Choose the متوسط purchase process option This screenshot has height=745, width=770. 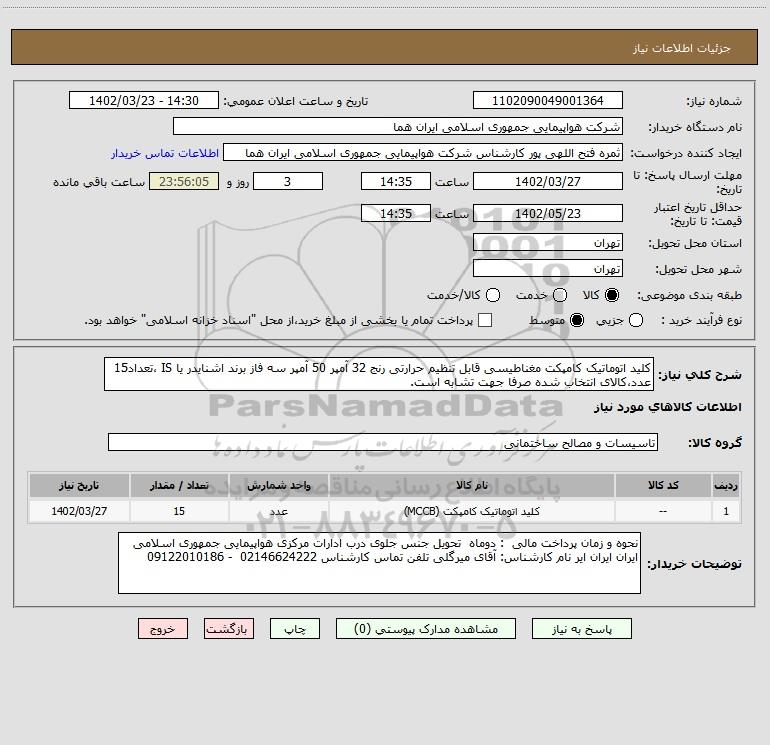pos(577,320)
